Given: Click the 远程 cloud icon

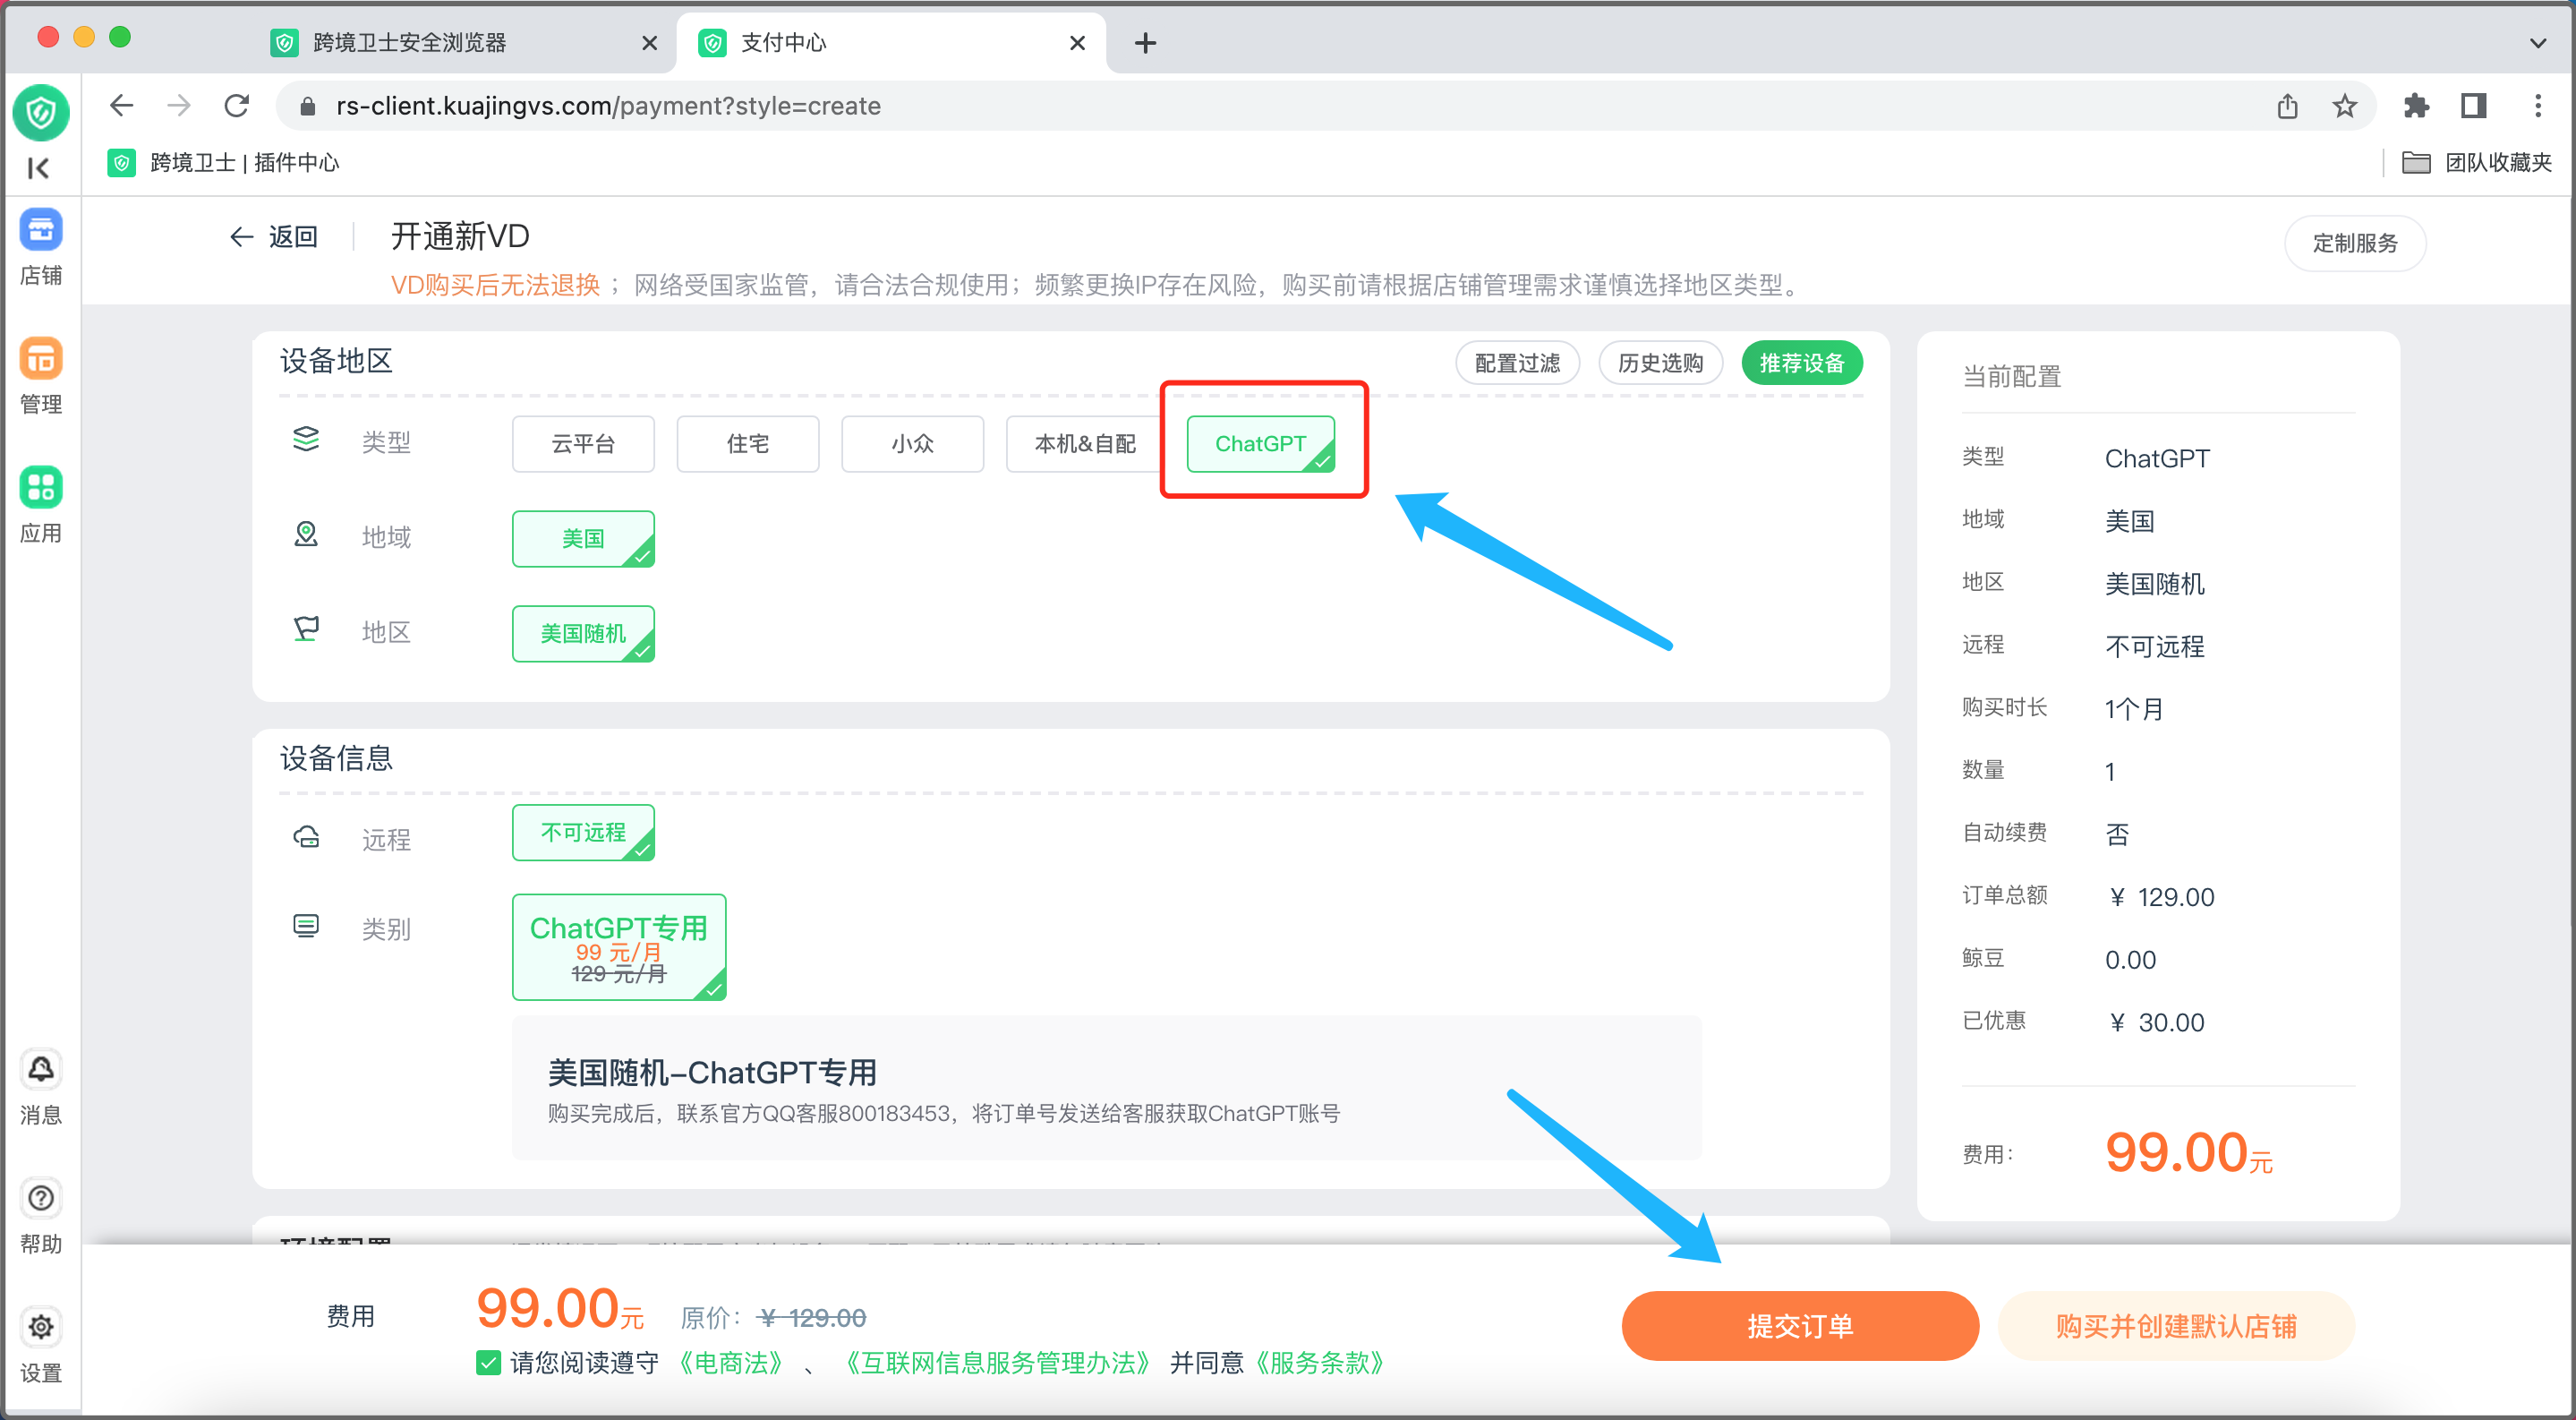Looking at the screenshot, I should coord(306,836).
